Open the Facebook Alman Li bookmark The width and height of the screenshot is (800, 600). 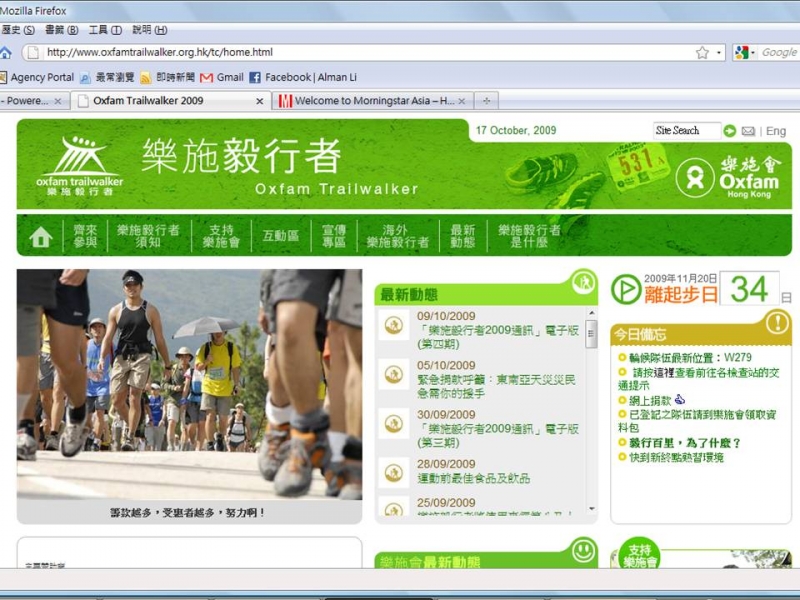pyautogui.click(x=303, y=77)
